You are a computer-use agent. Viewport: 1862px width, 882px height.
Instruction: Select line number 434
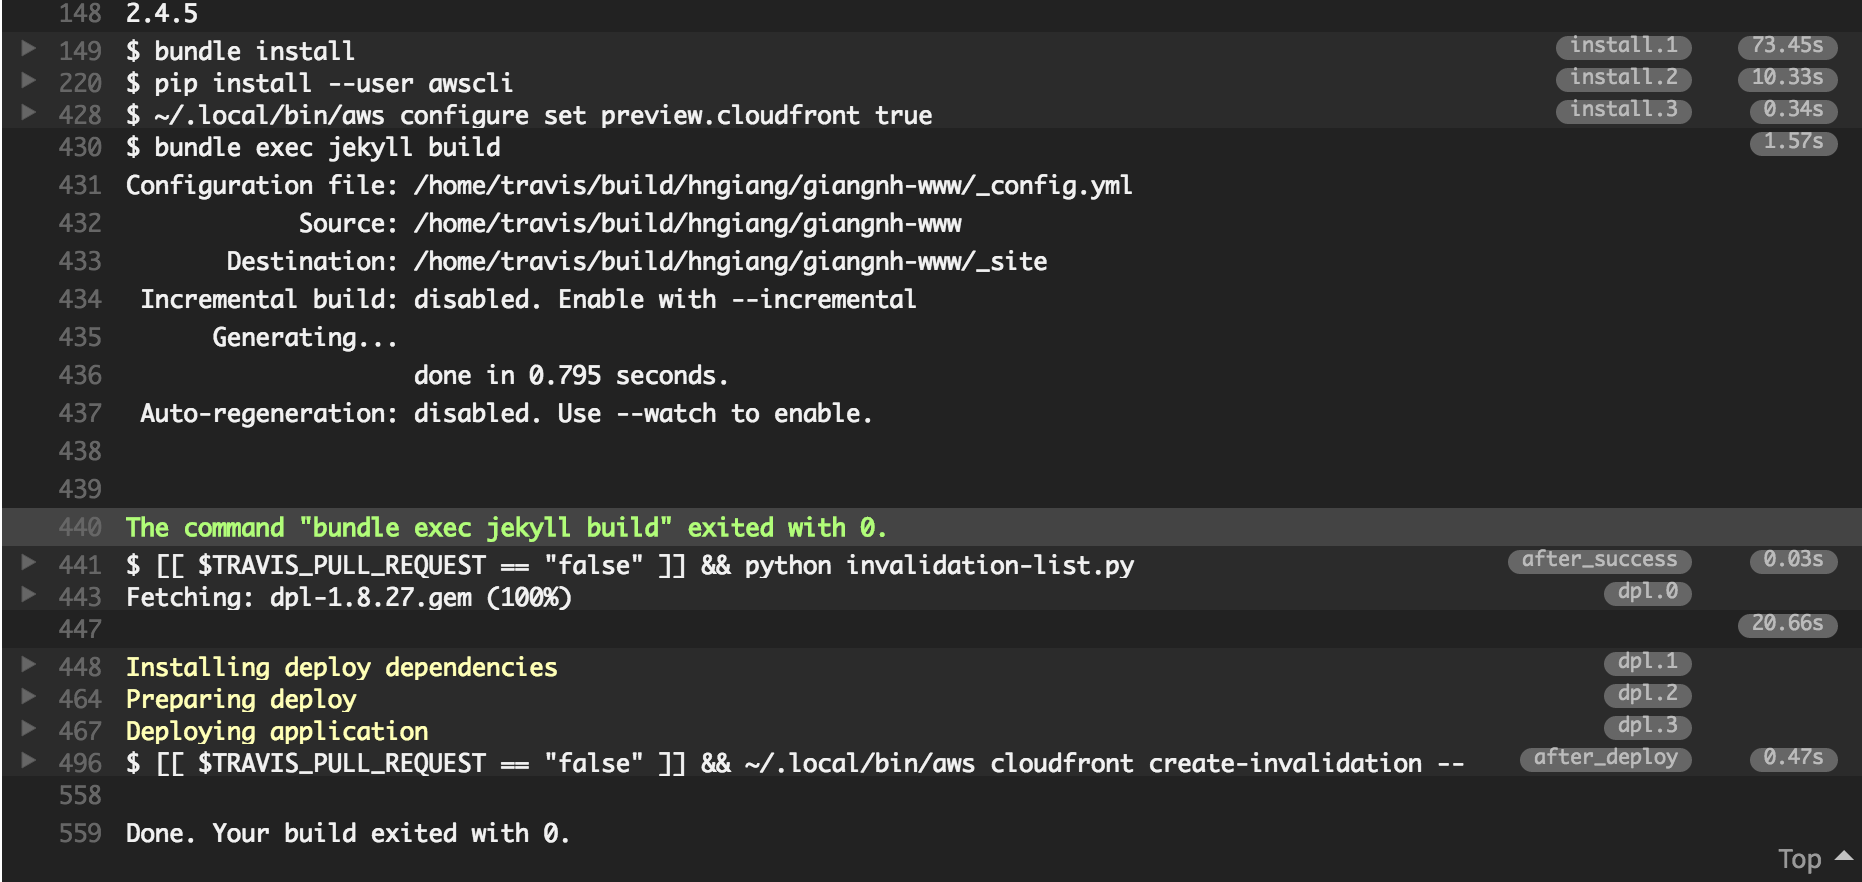80,299
